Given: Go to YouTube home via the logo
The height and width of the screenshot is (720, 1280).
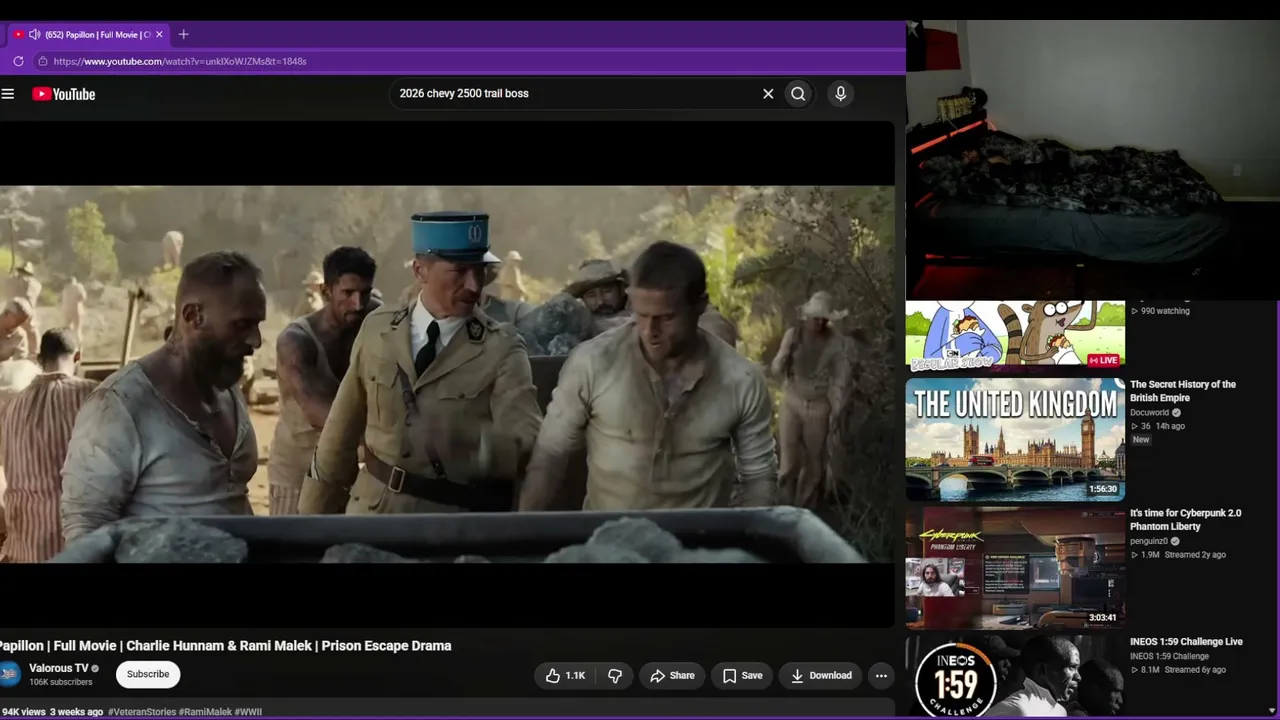Looking at the screenshot, I should pos(64,94).
